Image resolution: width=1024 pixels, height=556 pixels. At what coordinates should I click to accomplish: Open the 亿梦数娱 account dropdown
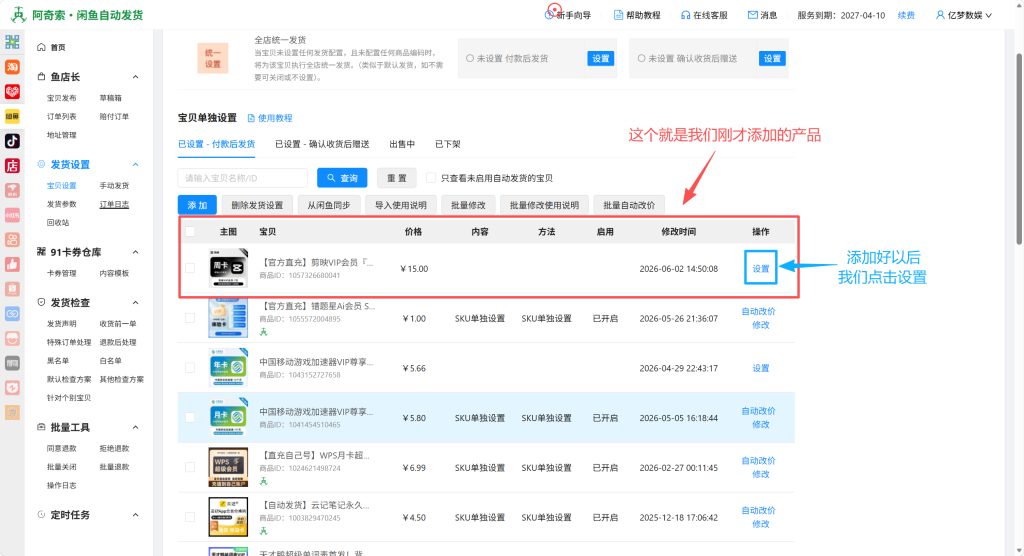pos(964,15)
